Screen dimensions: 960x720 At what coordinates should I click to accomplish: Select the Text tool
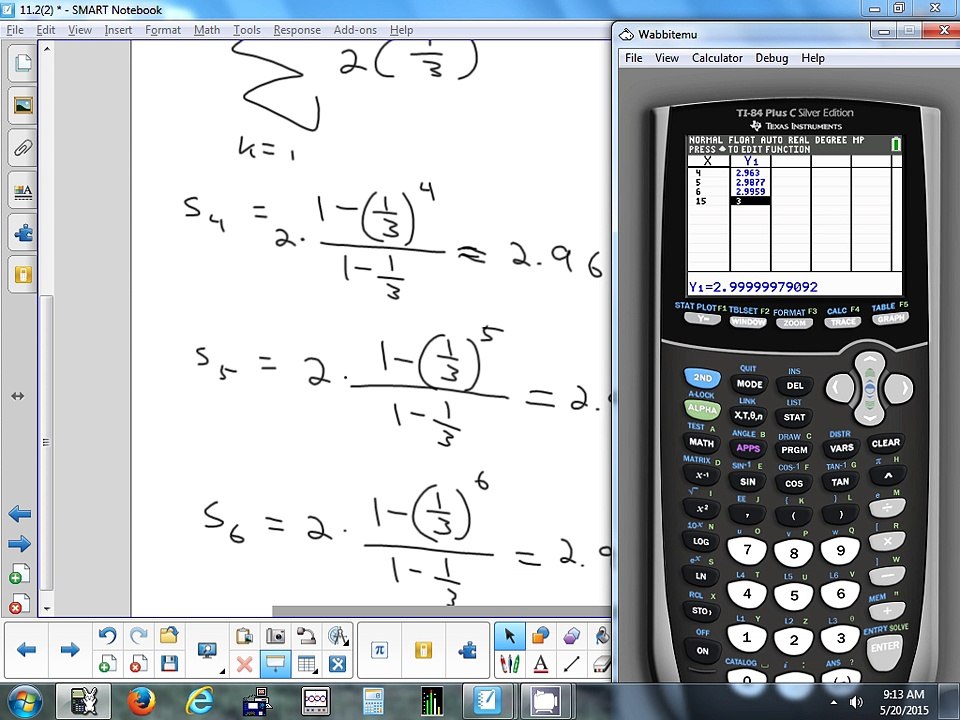click(x=541, y=664)
